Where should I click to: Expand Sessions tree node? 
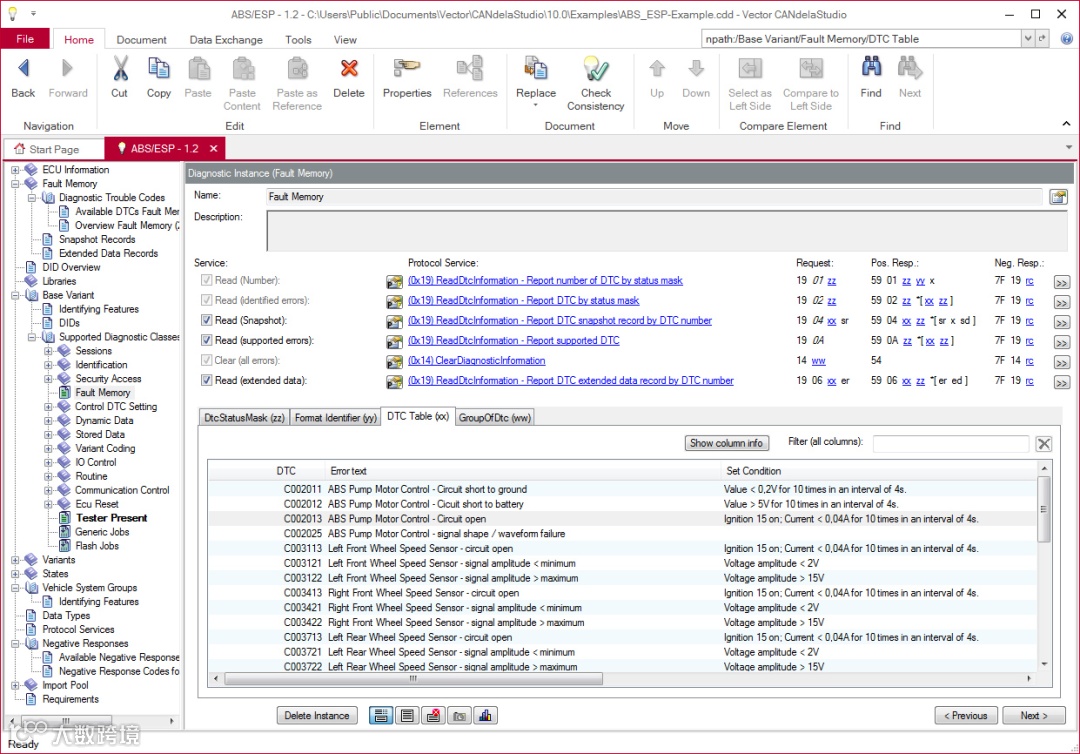(x=48, y=351)
